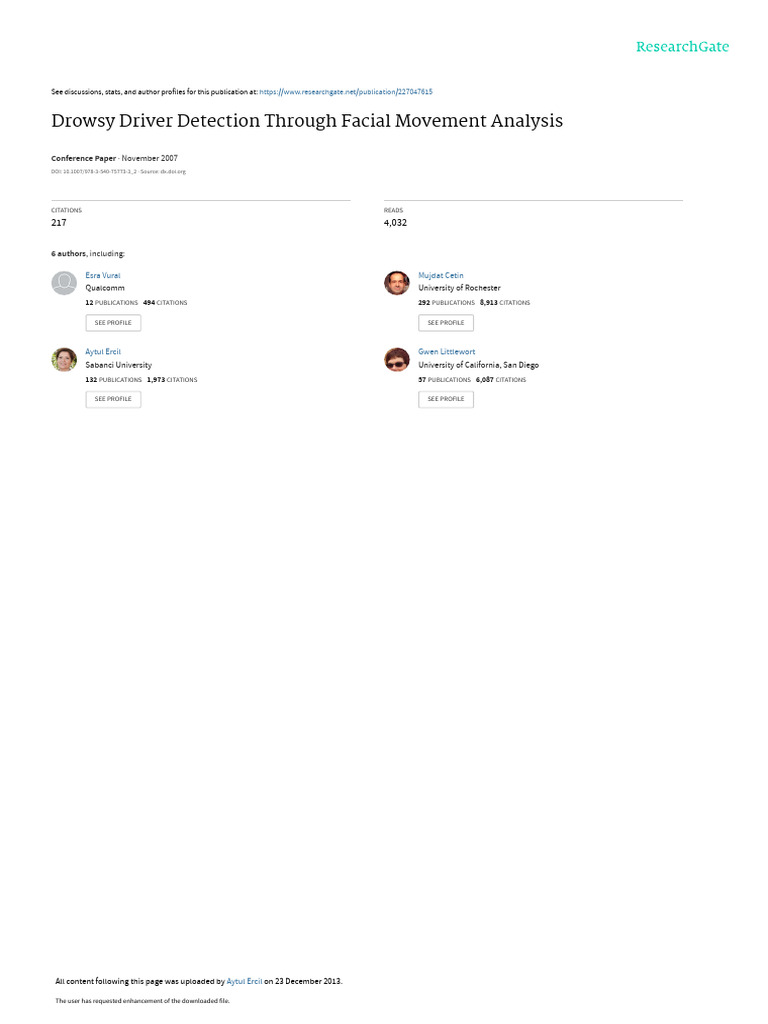Click the 4,032 reads count
The width and height of the screenshot is (768, 1024).
(x=395, y=223)
